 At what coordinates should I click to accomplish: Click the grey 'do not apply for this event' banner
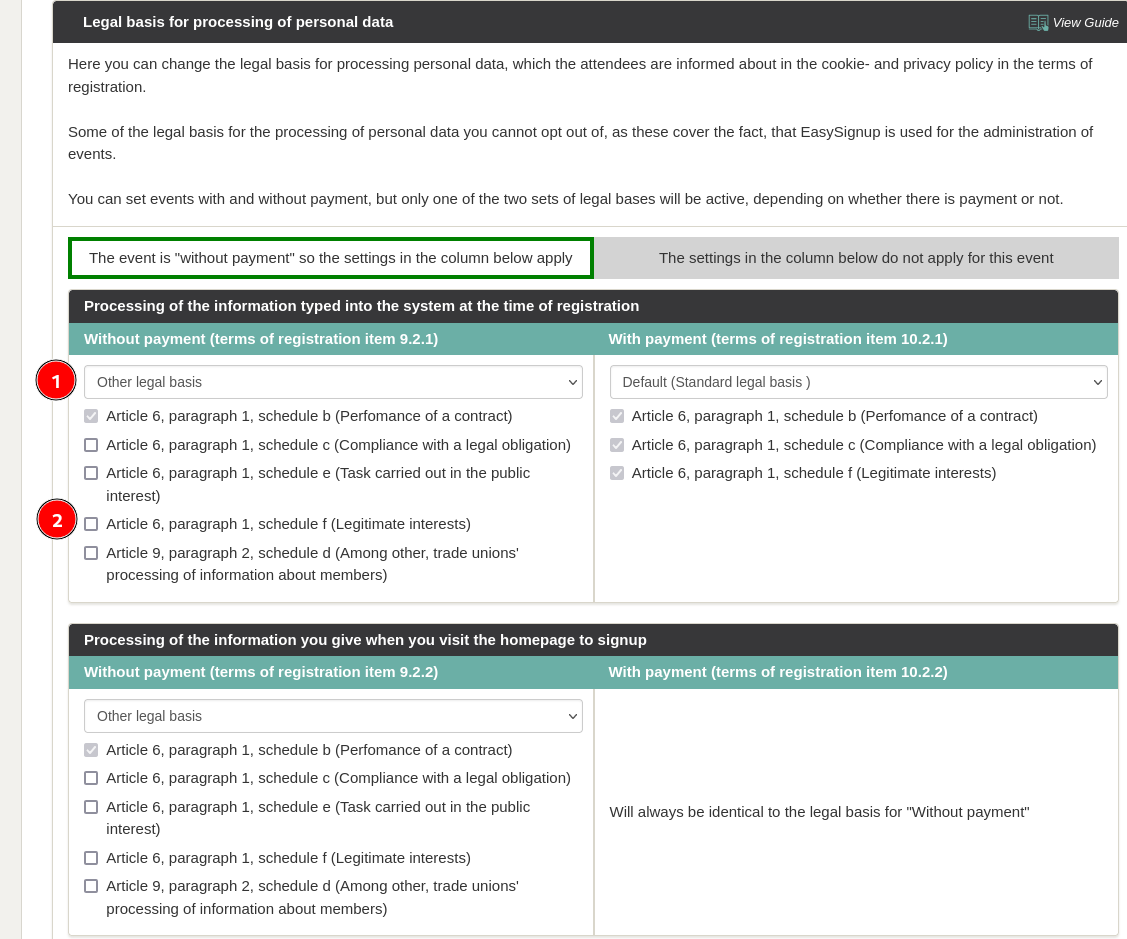point(856,258)
